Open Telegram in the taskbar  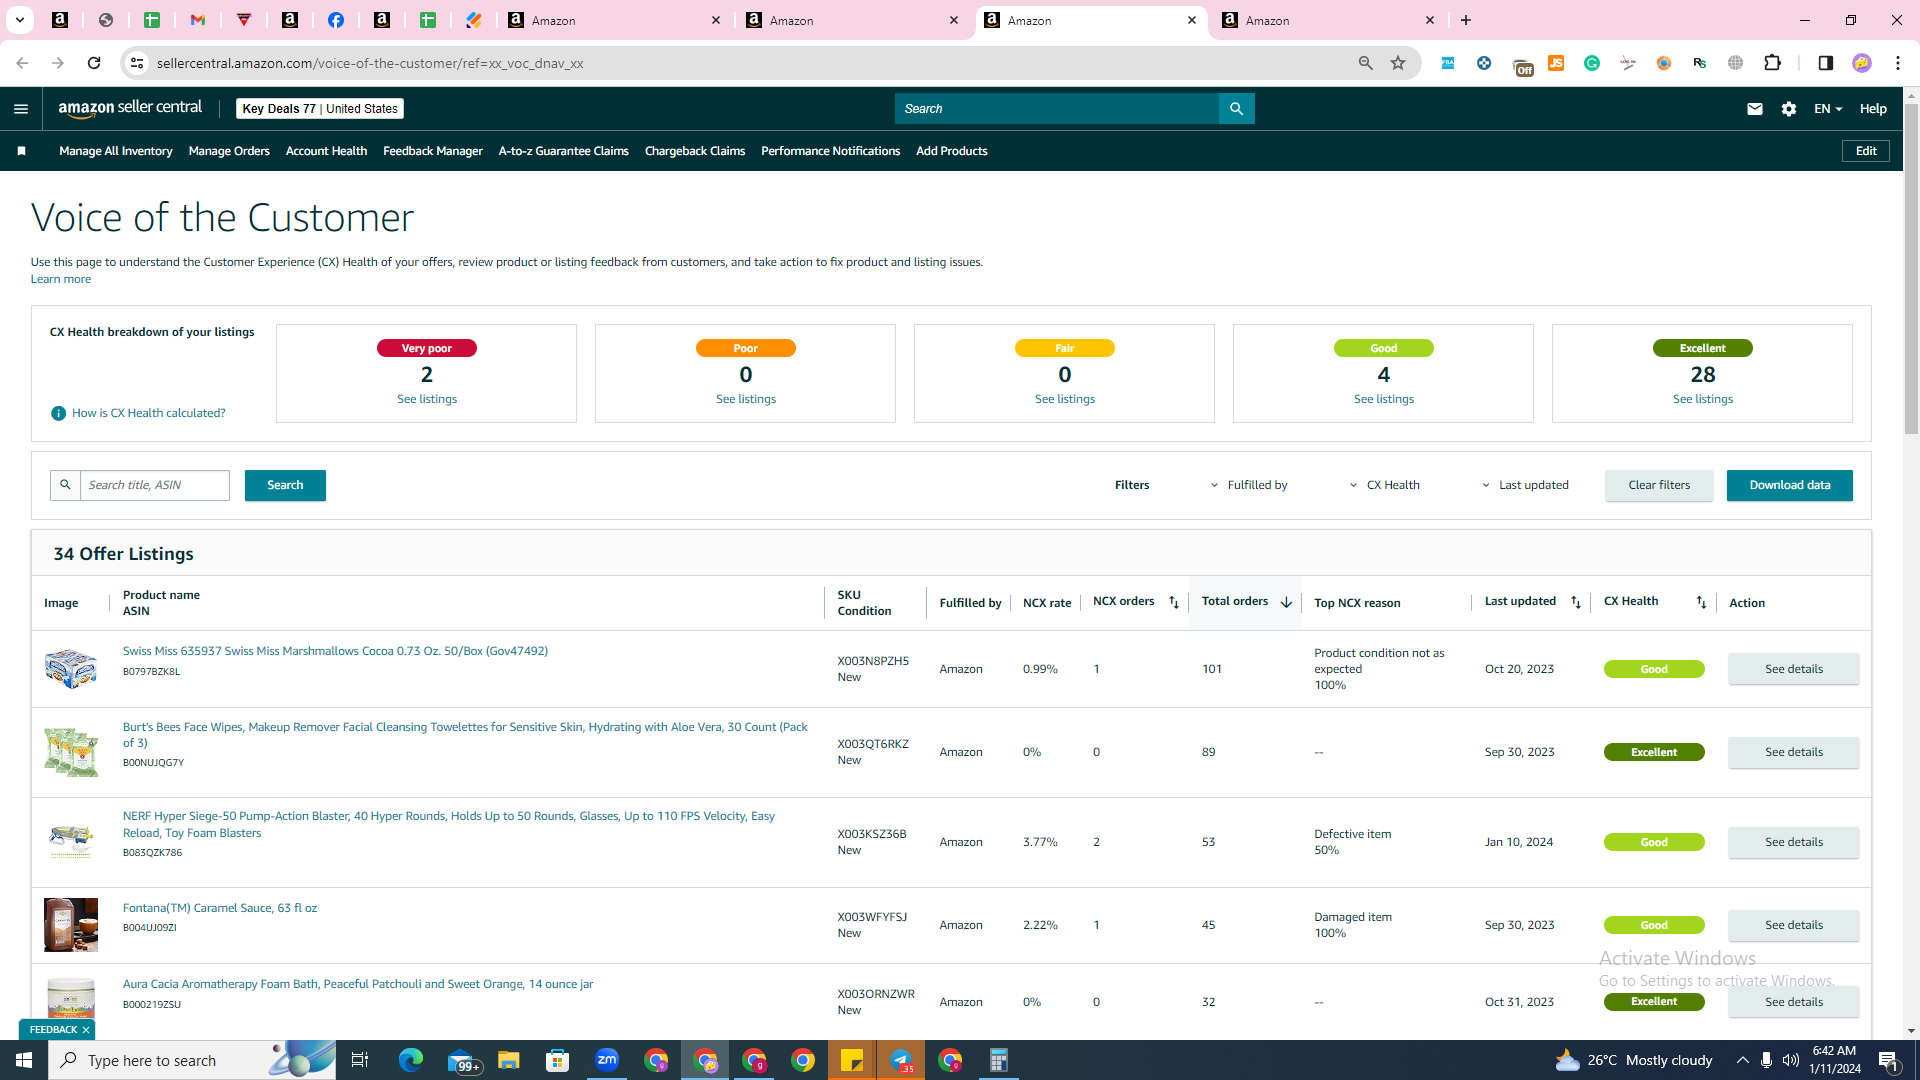(901, 1060)
